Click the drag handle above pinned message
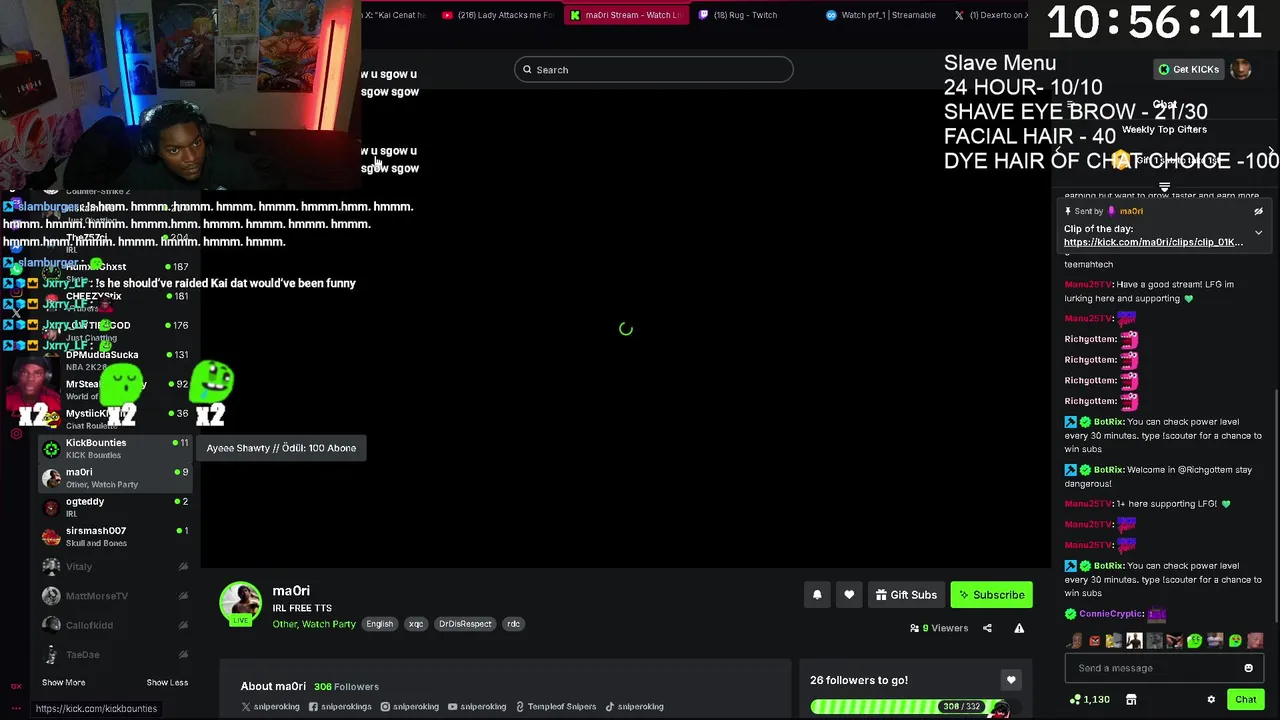1280x720 pixels. coord(1164,187)
